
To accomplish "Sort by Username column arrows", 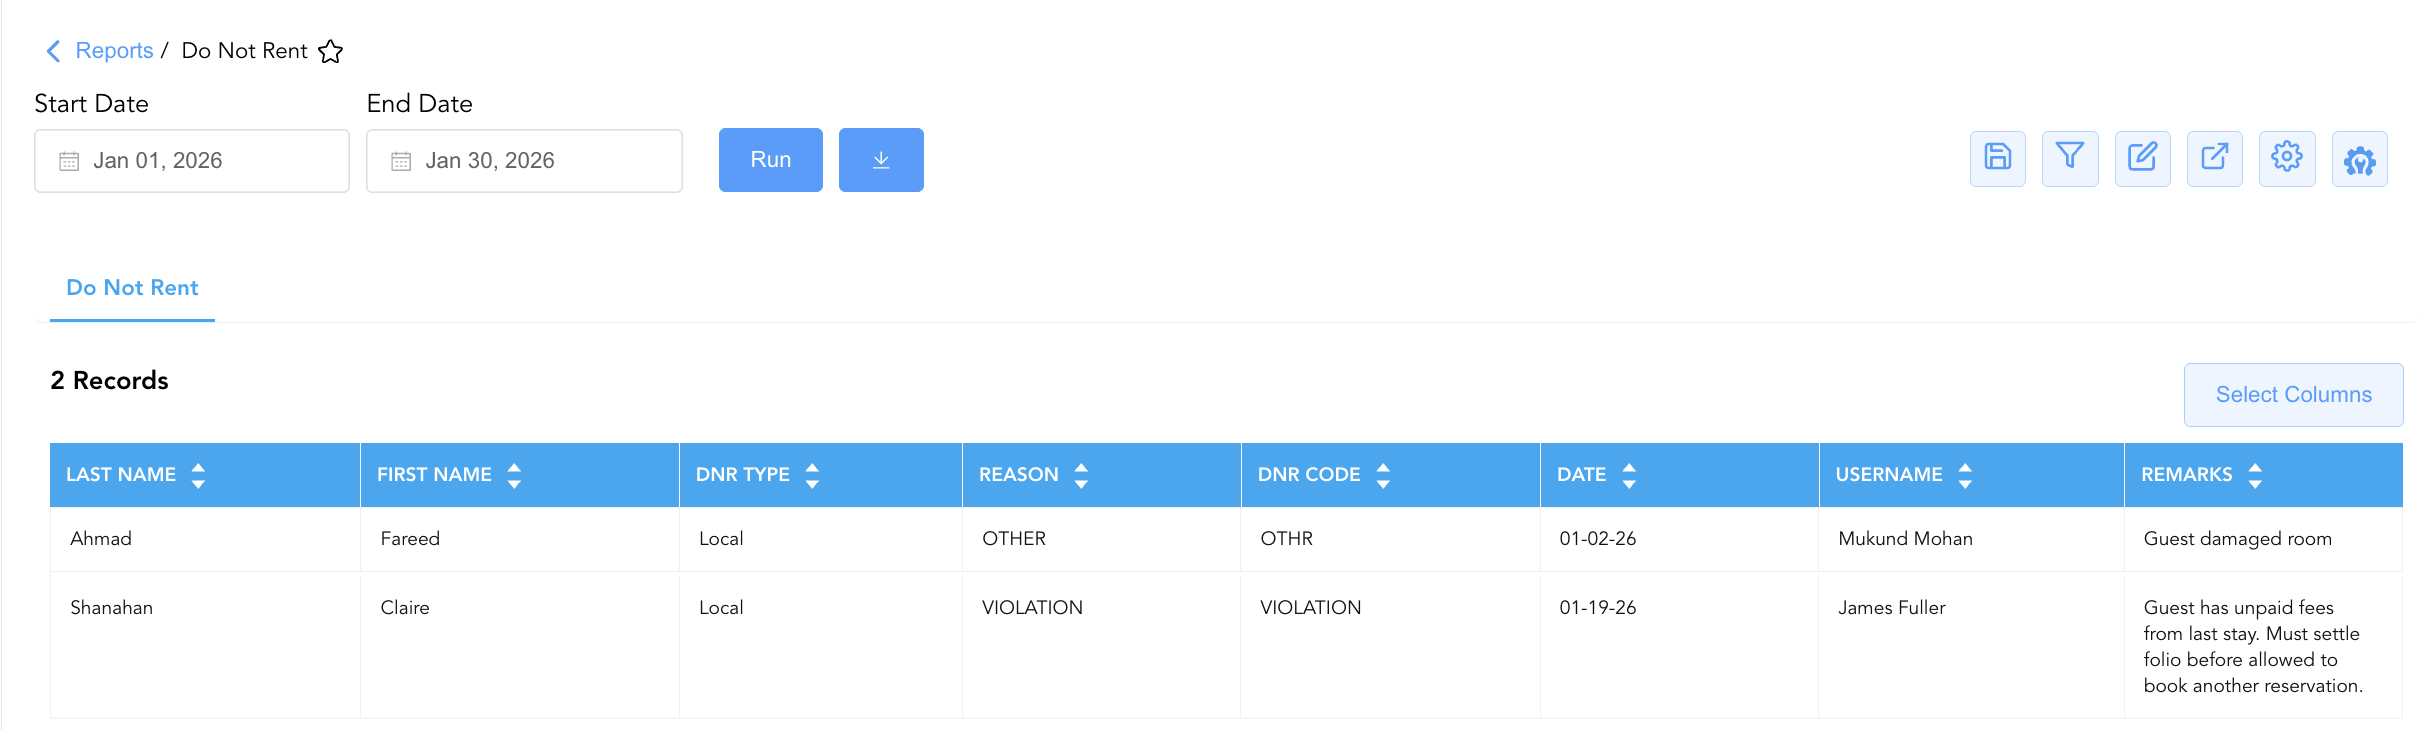I will pyautogui.click(x=1965, y=475).
